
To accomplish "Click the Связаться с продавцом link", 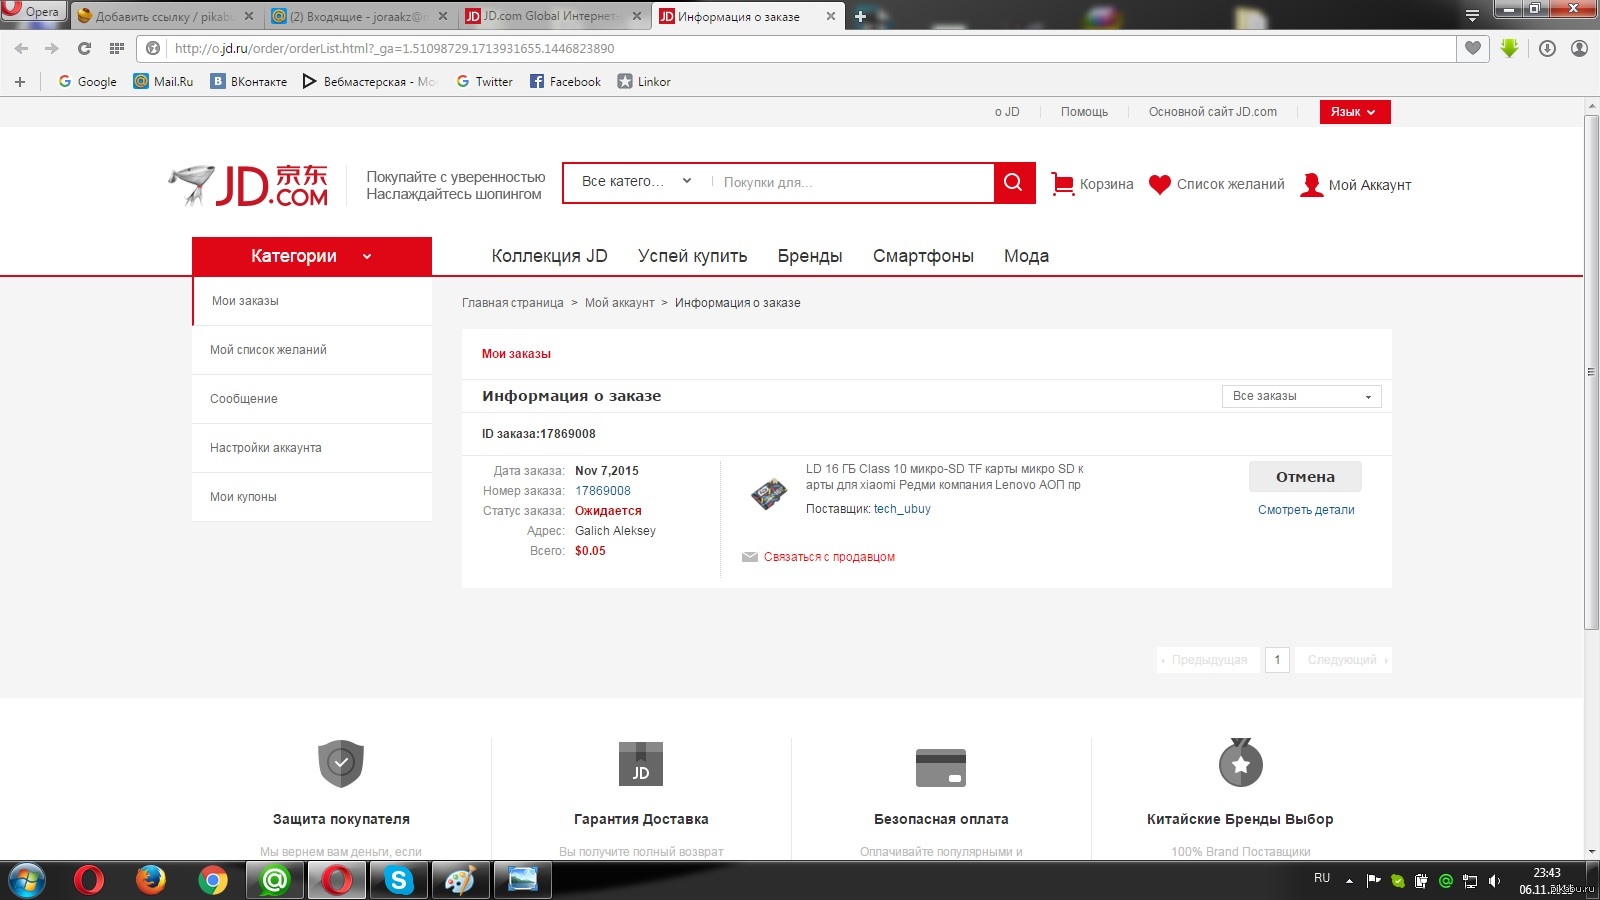I will tap(828, 557).
